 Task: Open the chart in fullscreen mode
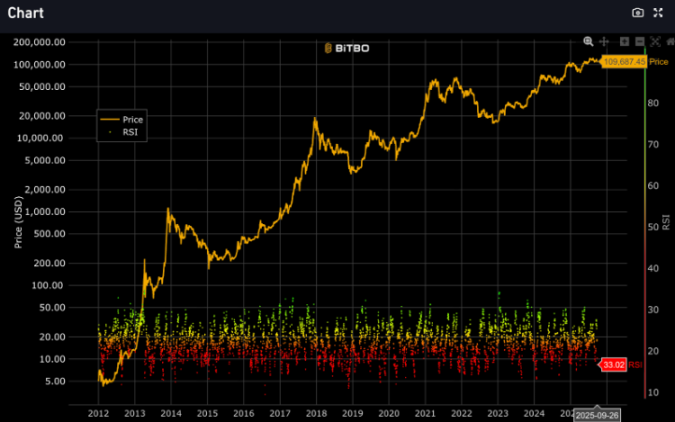point(658,12)
